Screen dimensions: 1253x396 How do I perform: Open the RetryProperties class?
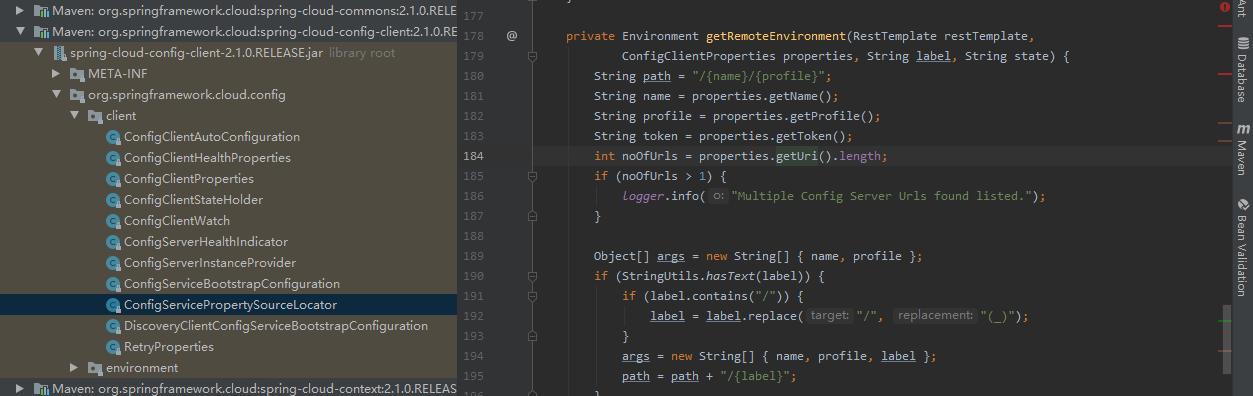(169, 347)
